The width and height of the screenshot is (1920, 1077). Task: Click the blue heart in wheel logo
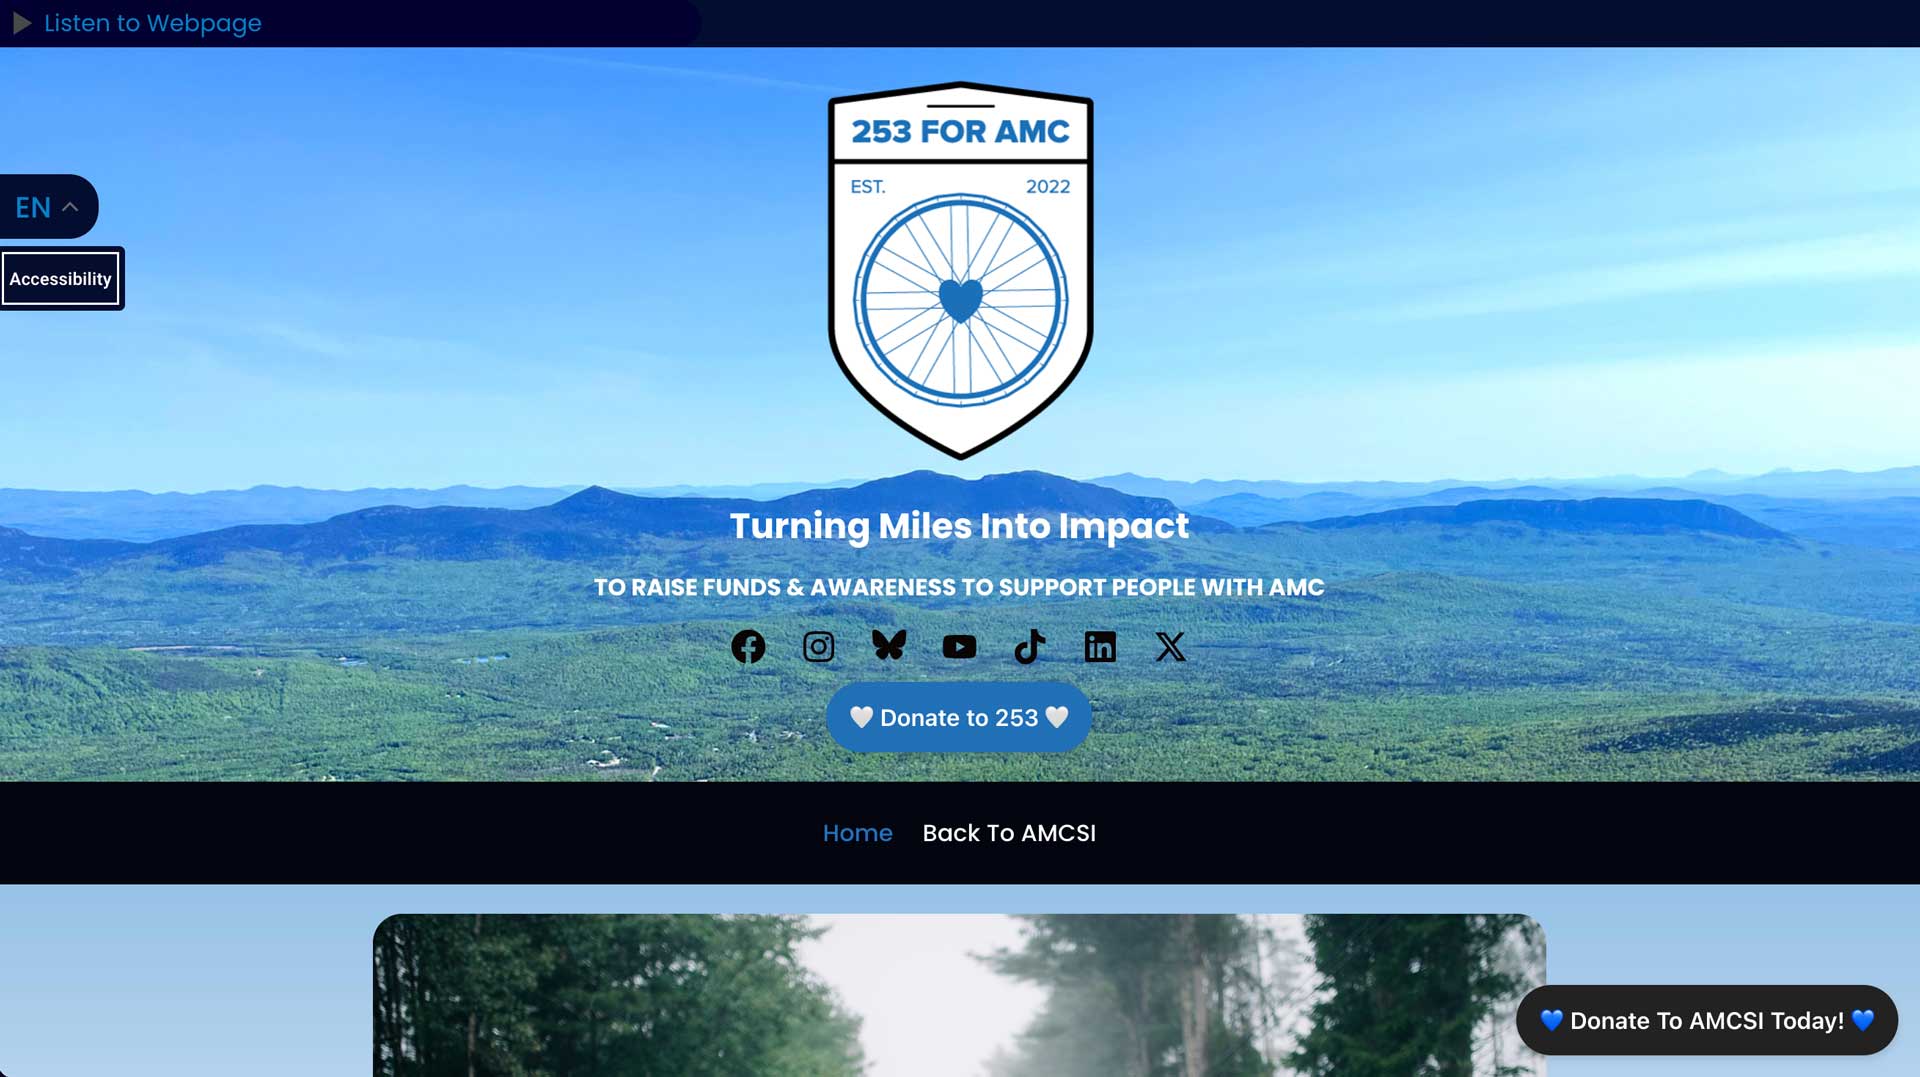(961, 300)
